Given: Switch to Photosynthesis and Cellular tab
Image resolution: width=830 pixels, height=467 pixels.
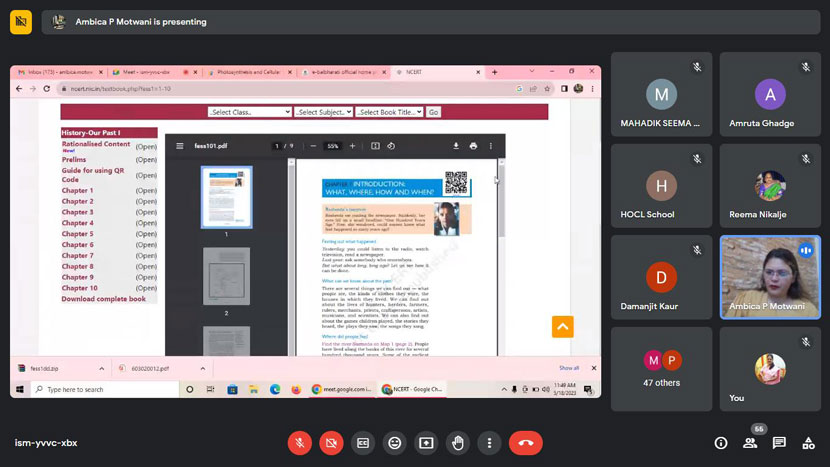Looking at the screenshot, I should coord(248,72).
